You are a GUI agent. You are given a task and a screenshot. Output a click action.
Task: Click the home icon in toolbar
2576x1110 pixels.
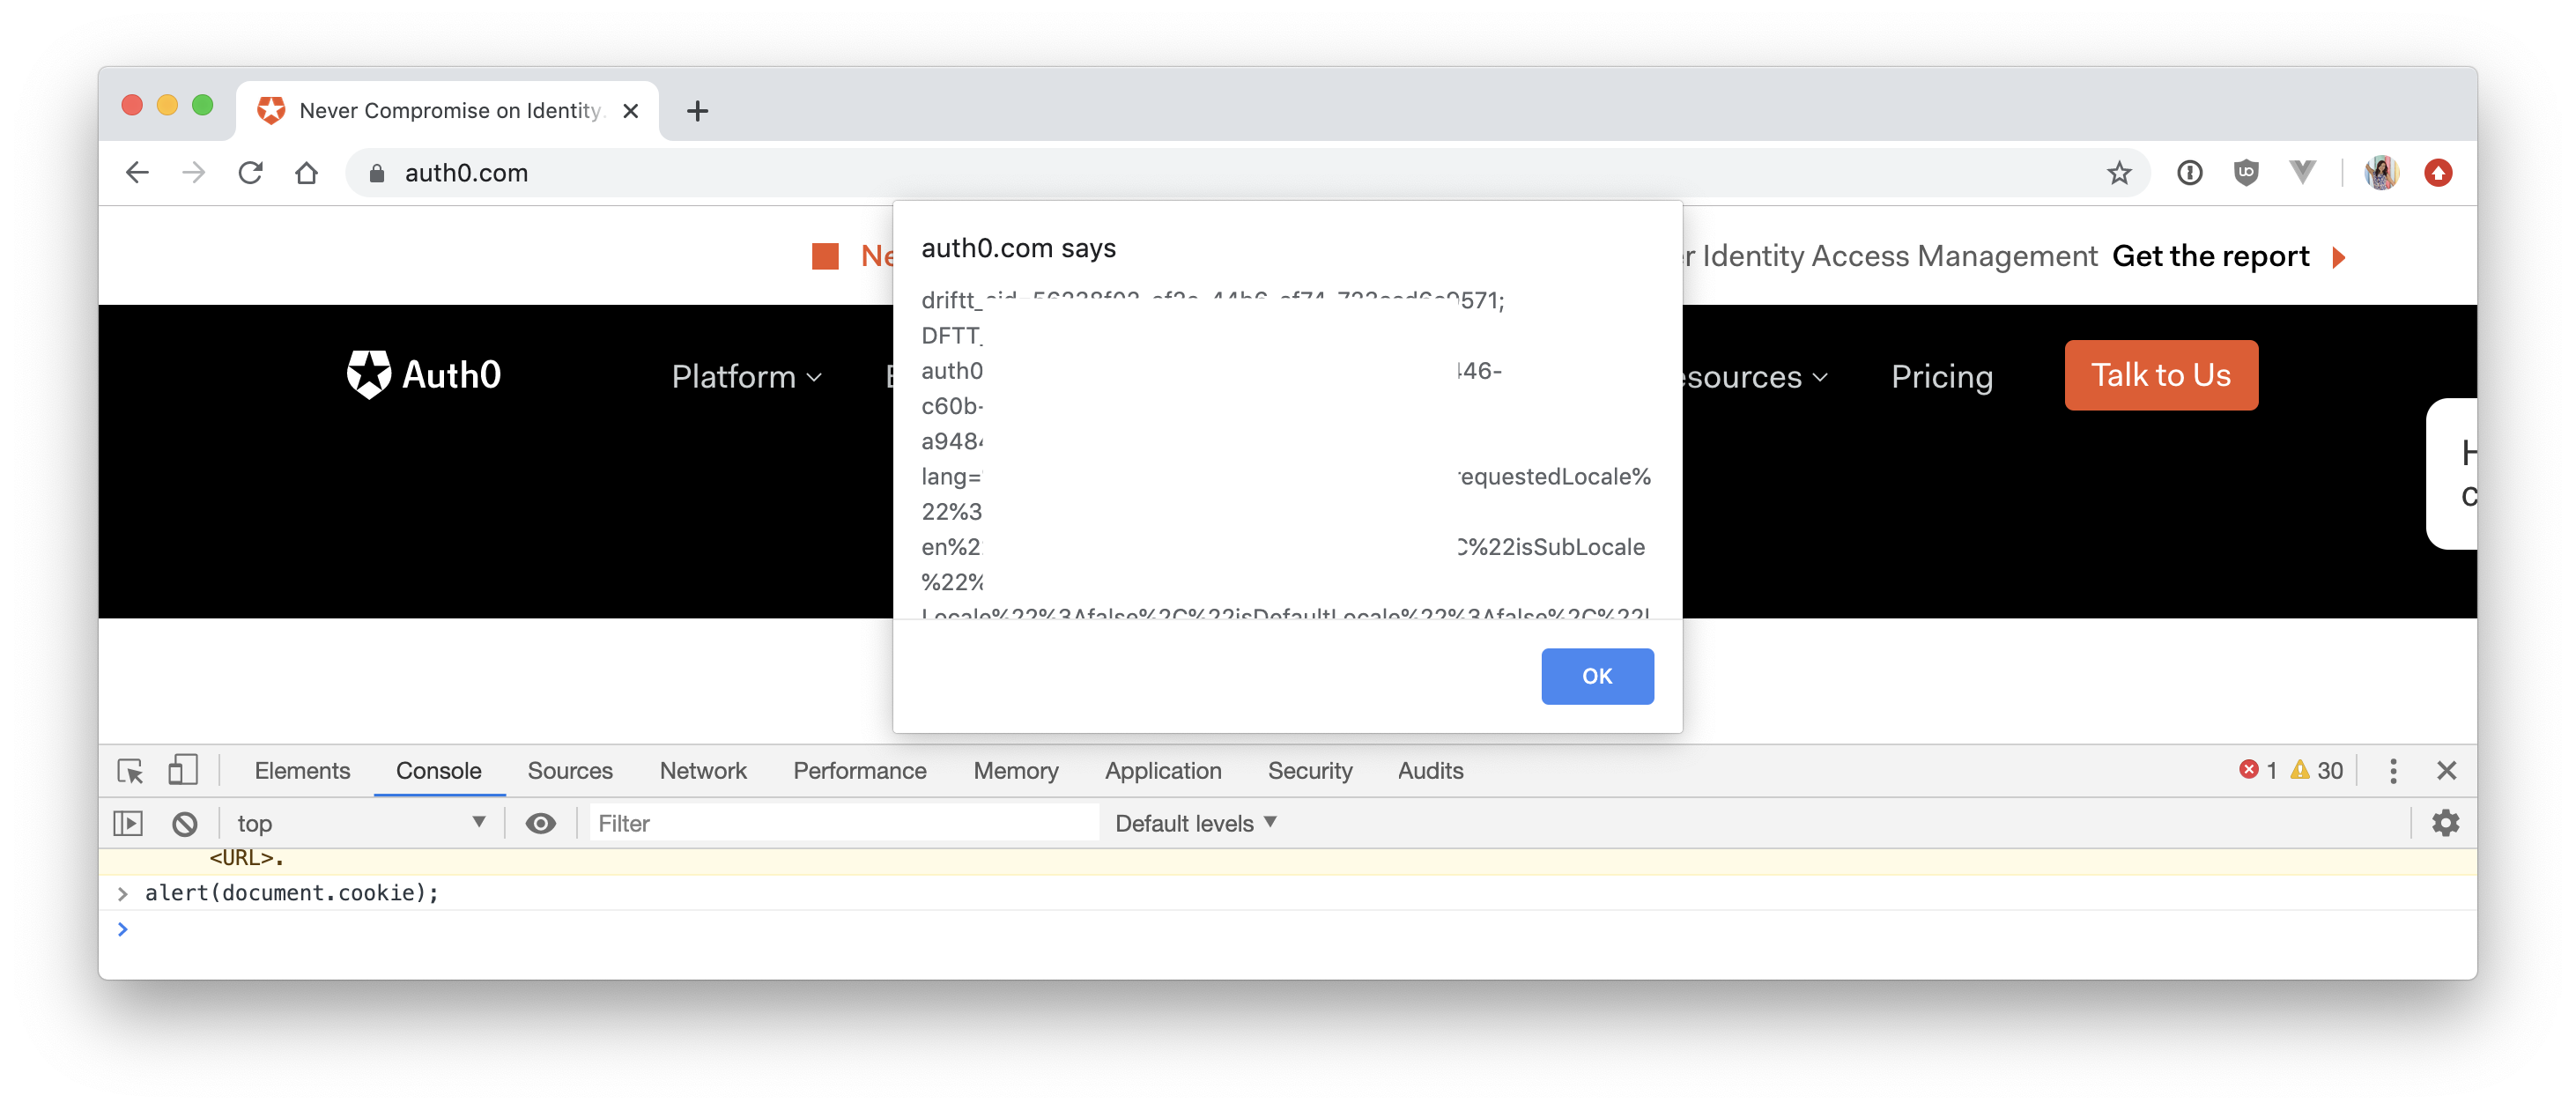(306, 173)
